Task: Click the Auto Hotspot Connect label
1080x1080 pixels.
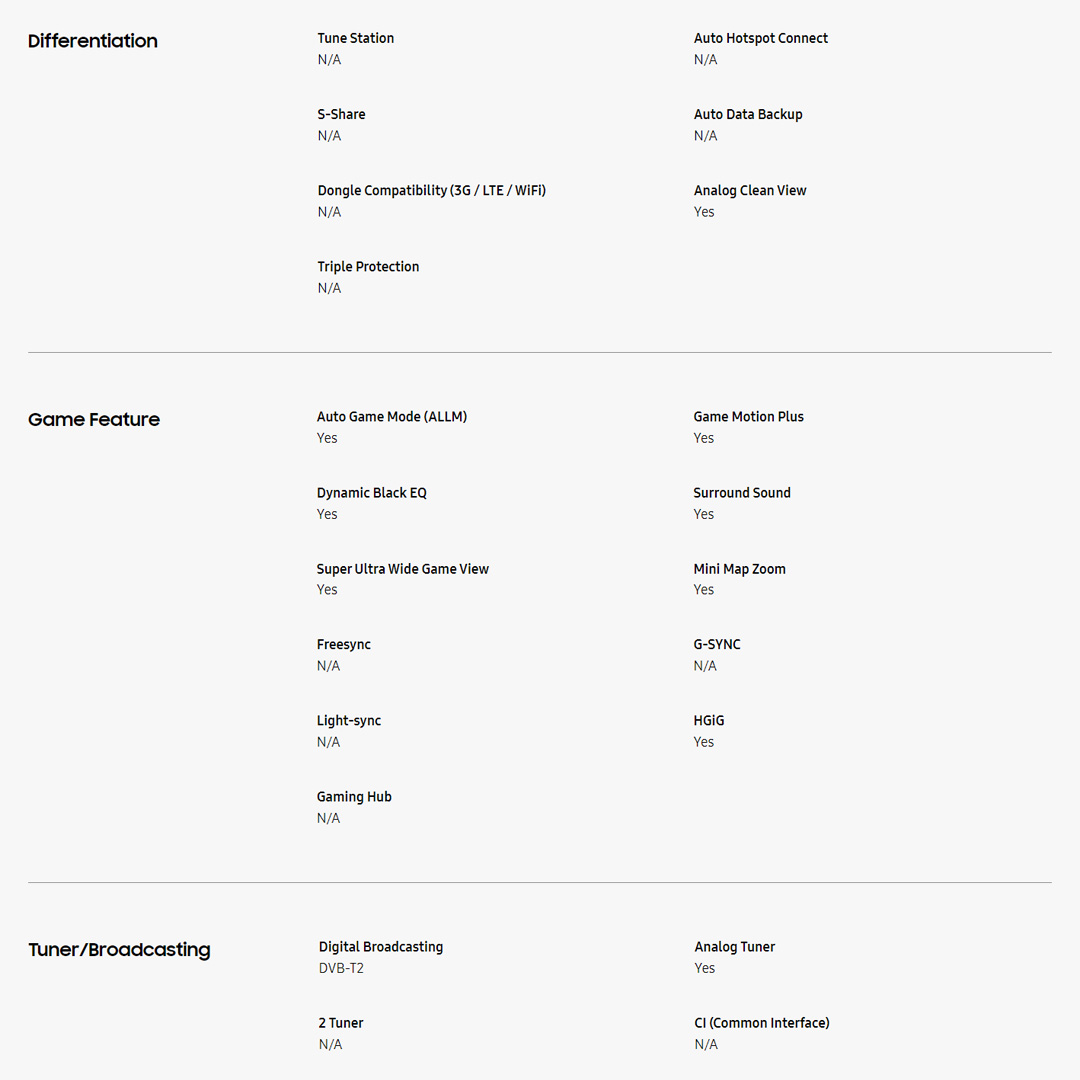Action: [x=761, y=38]
